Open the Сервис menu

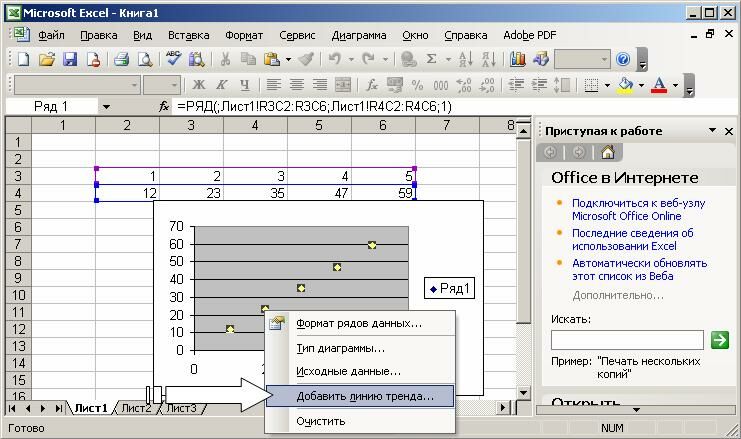coord(297,35)
